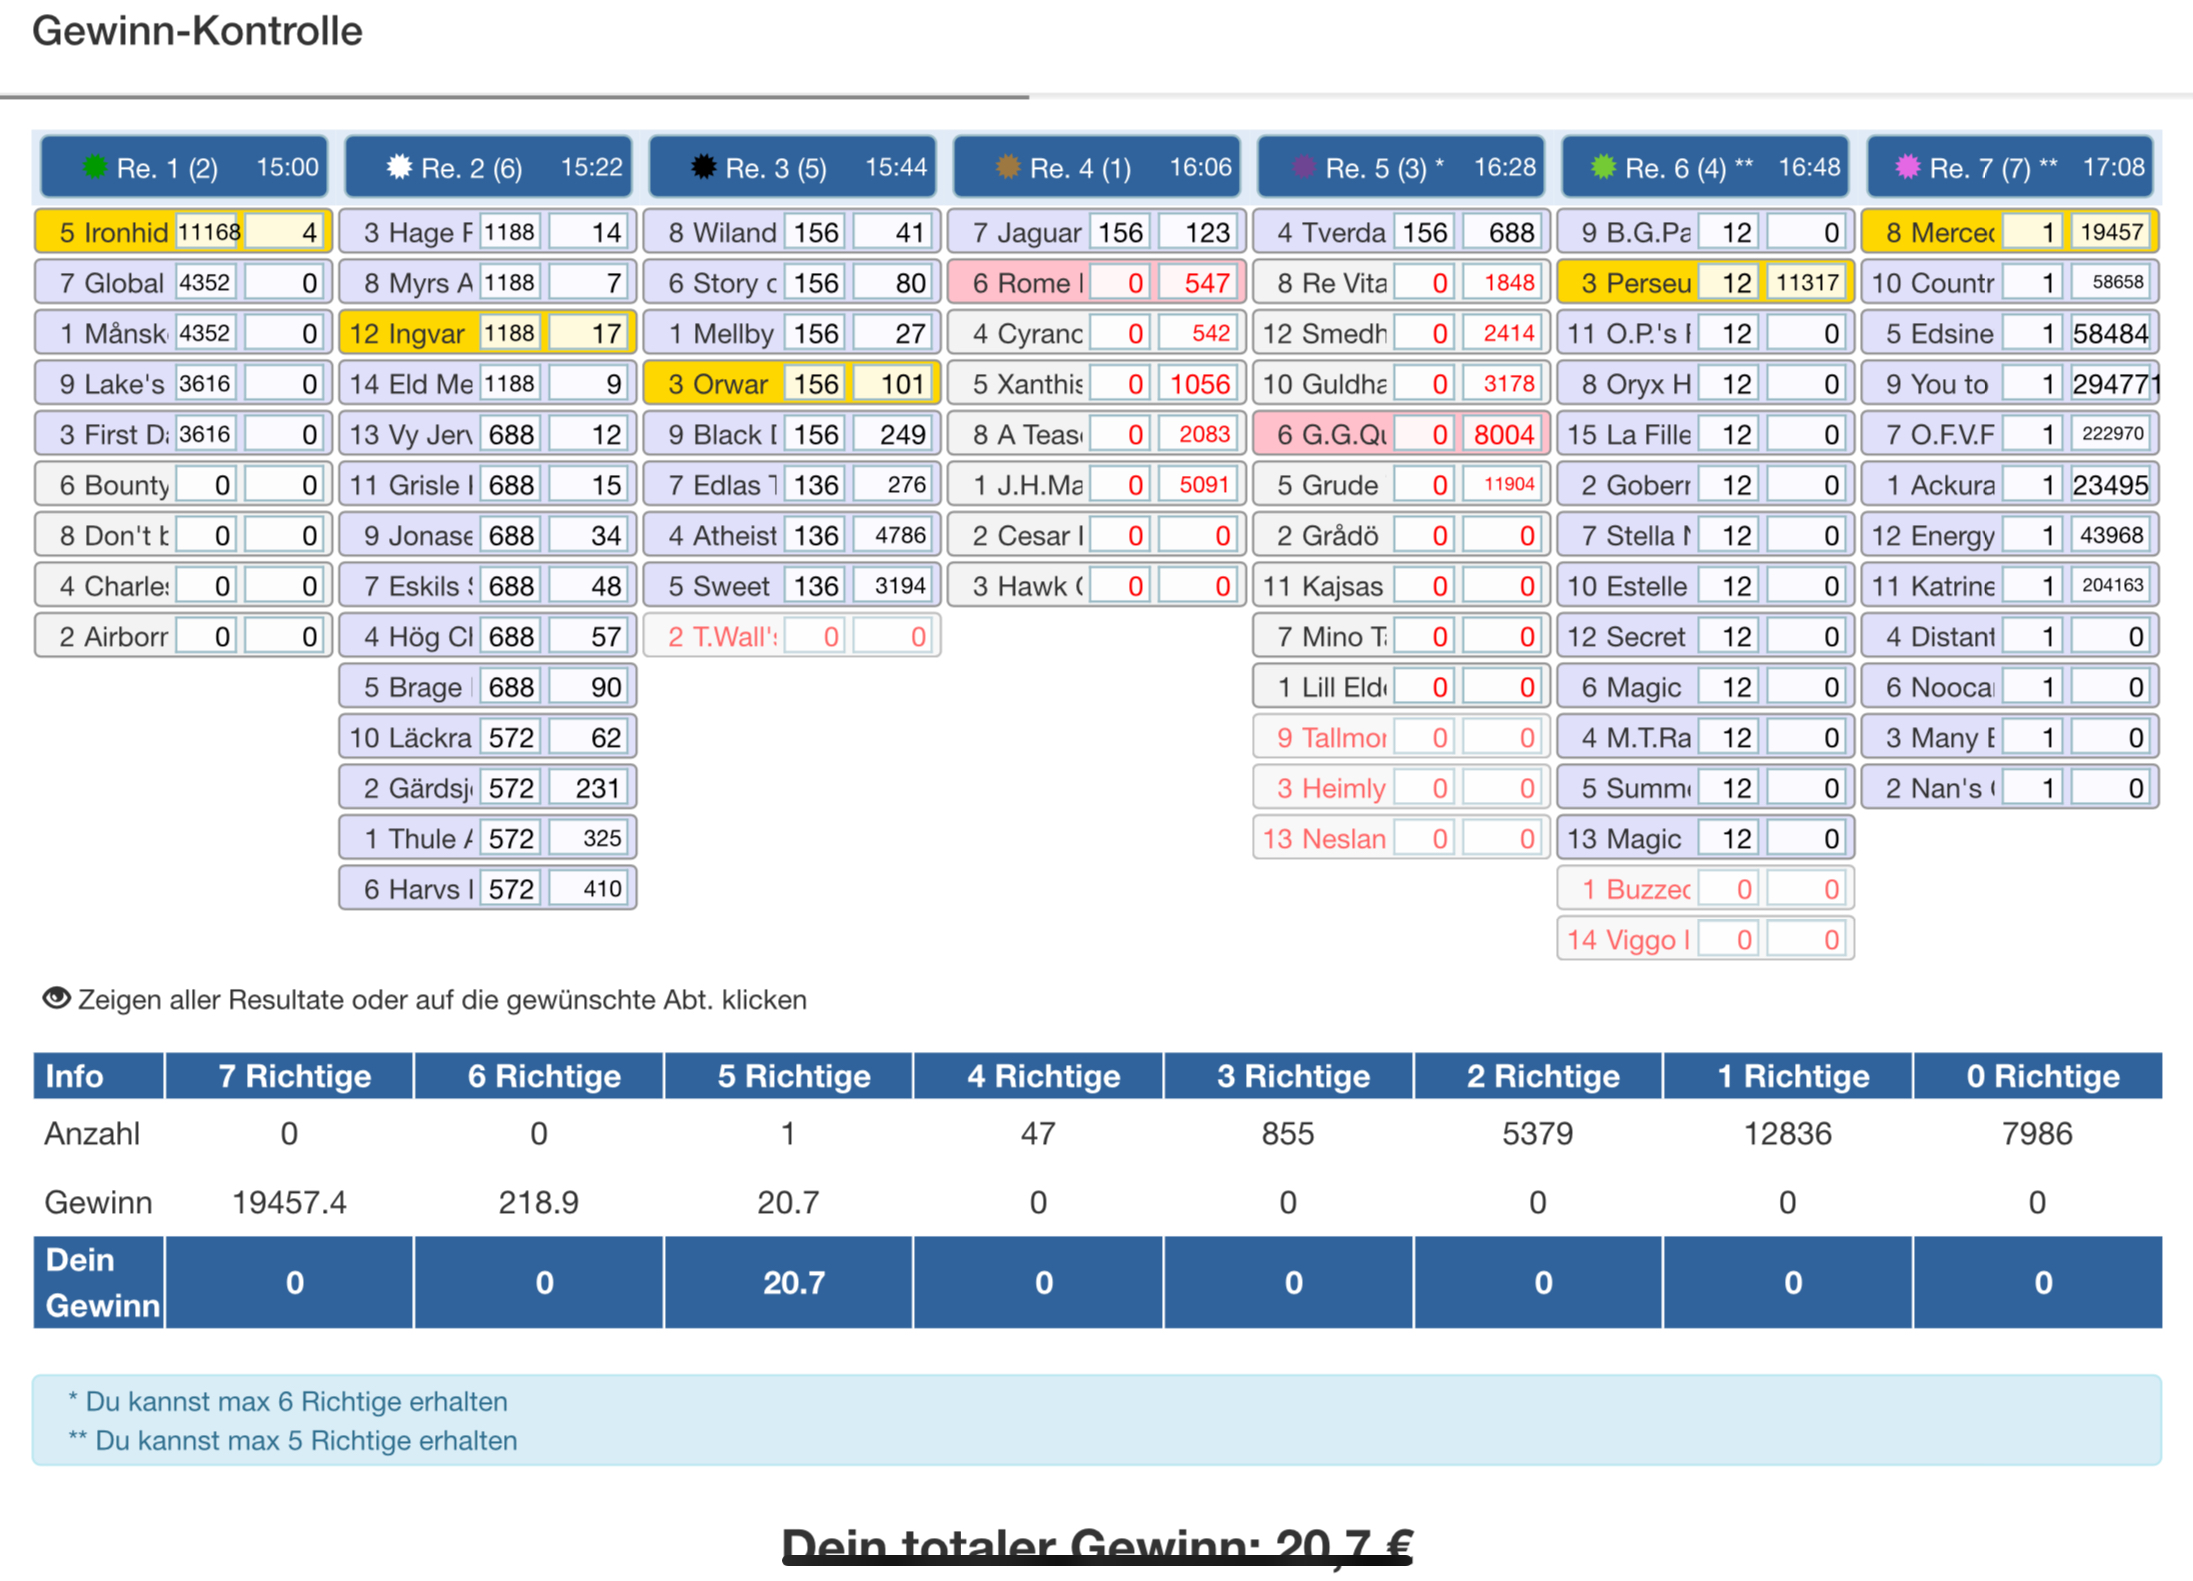This screenshot has width=2193, height=1581.
Task: Click the pink starburst icon for Re. 7
Action: (x=1907, y=167)
